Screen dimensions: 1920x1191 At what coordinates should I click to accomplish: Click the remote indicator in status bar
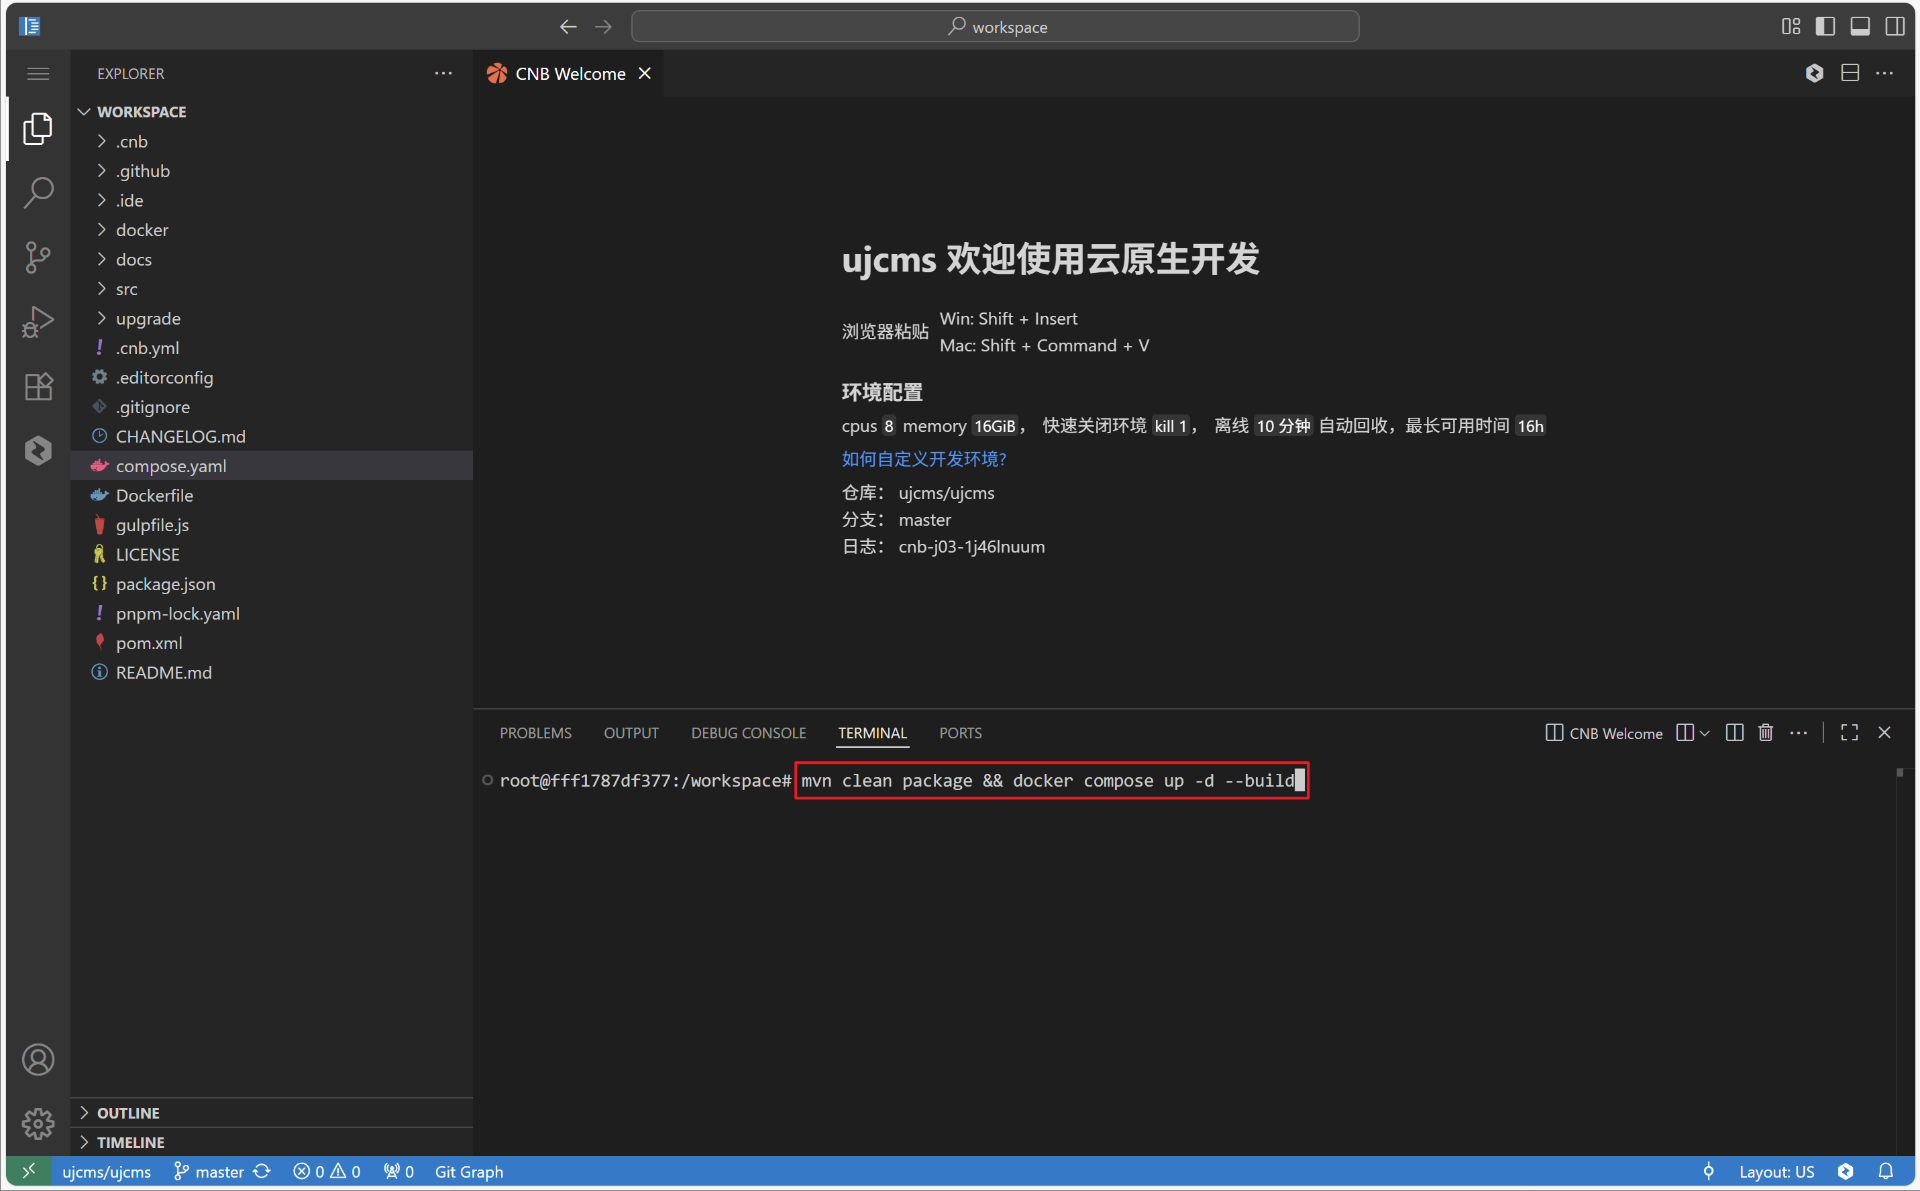coord(28,1171)
